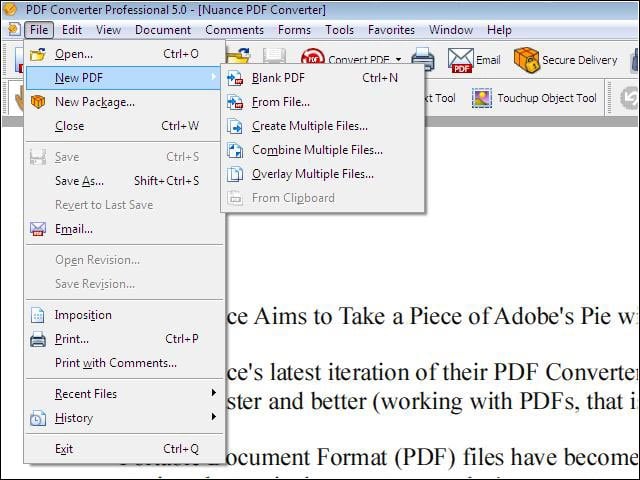Image resolution: width=640 pixels, height=480 pixels.
Task: Click the folder refresh toolbar icon
Action: point(238,56)
